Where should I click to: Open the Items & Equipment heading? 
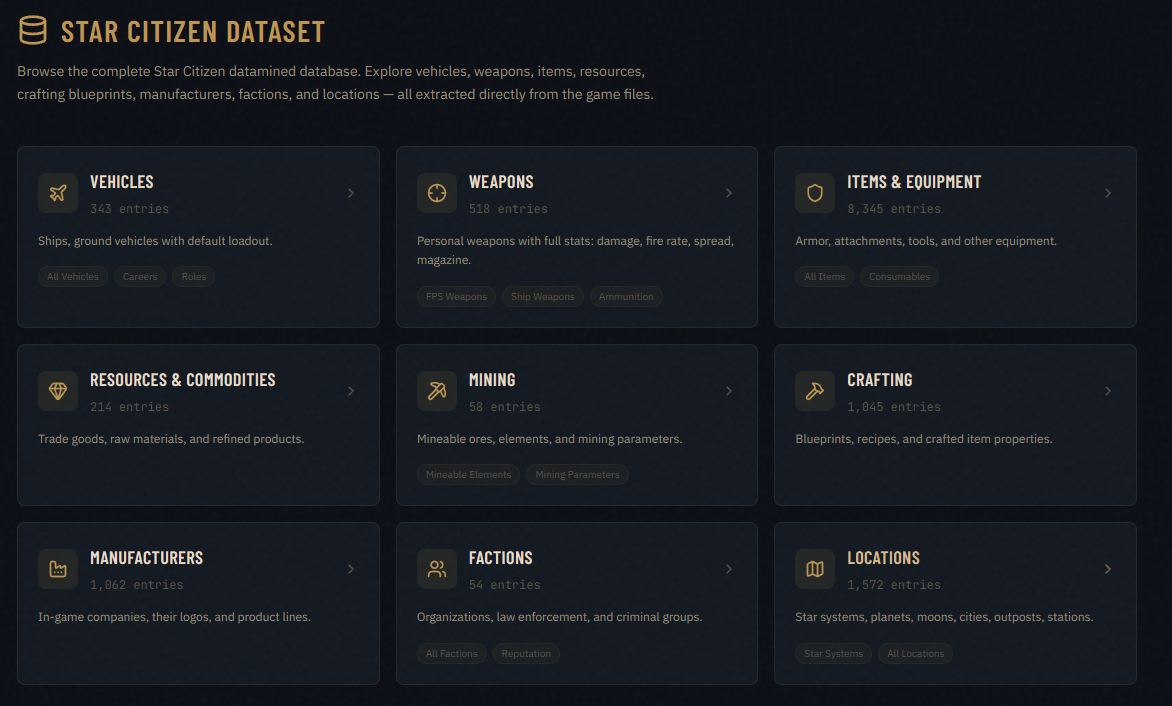914,182
